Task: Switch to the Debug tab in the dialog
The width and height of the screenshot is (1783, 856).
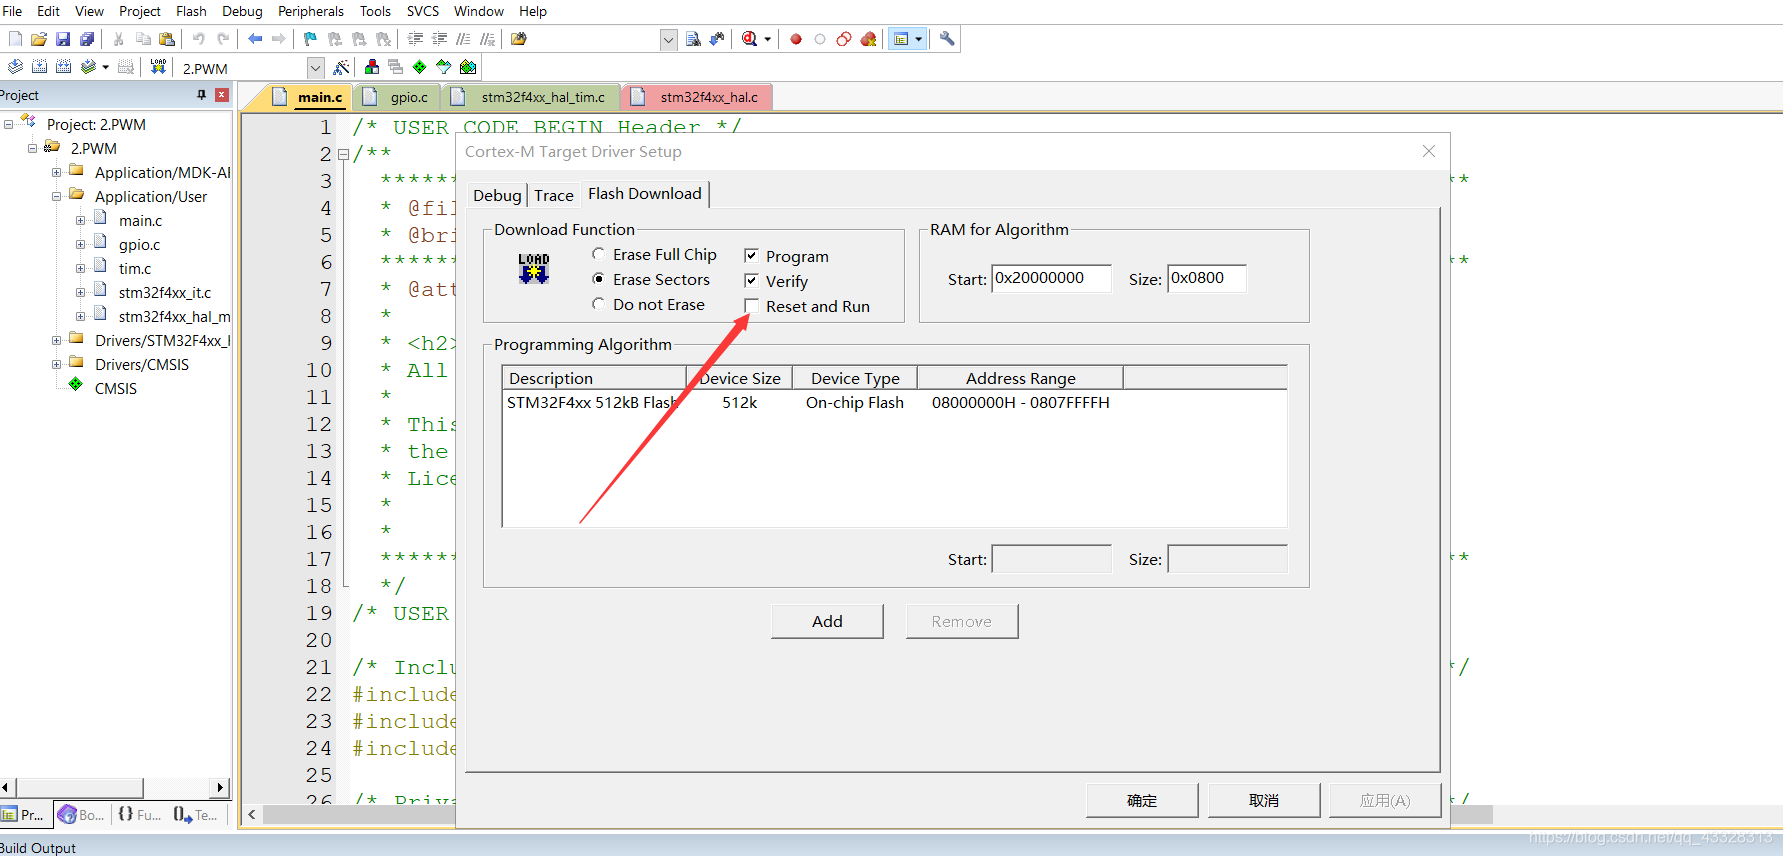Action: (x=497, y=195)
